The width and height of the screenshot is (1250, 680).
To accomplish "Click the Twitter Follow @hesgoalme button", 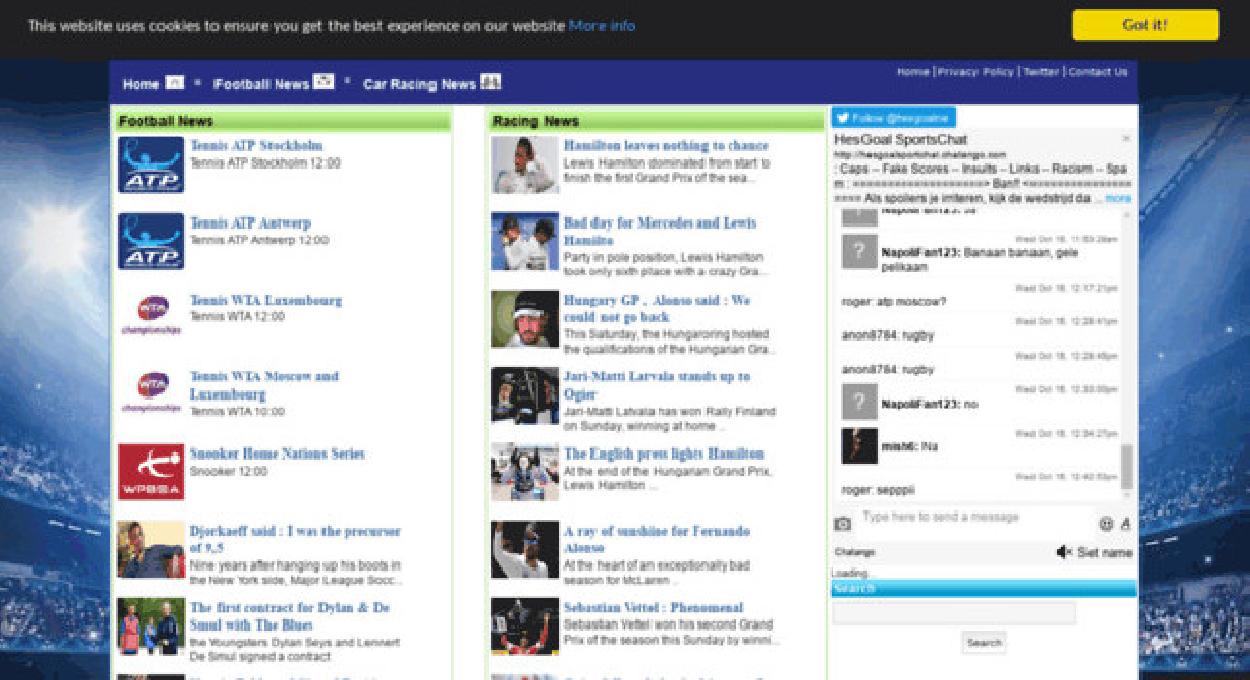I will [893, 117].
